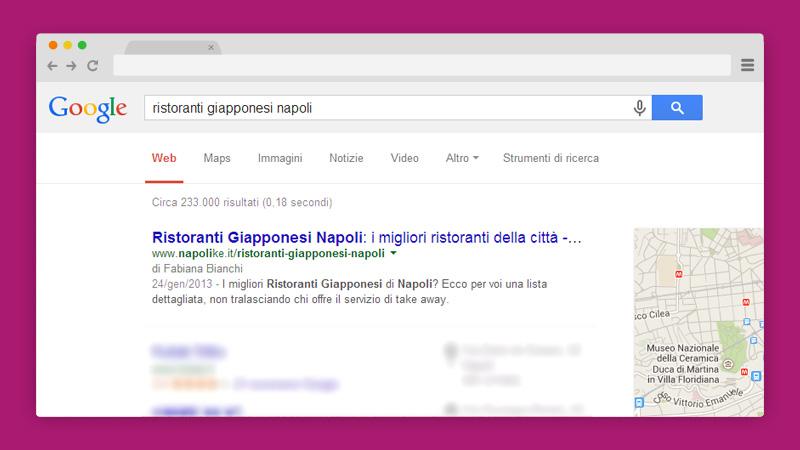Open the Napoli map thumbnail

[698, 320]
